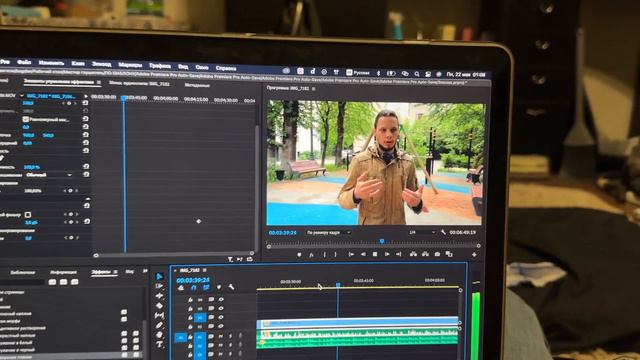The width and height of the screenshot is (640, 360).
Task: Switch to audio clip mixer IMG_7182 tab
Action: coord(139,84)
